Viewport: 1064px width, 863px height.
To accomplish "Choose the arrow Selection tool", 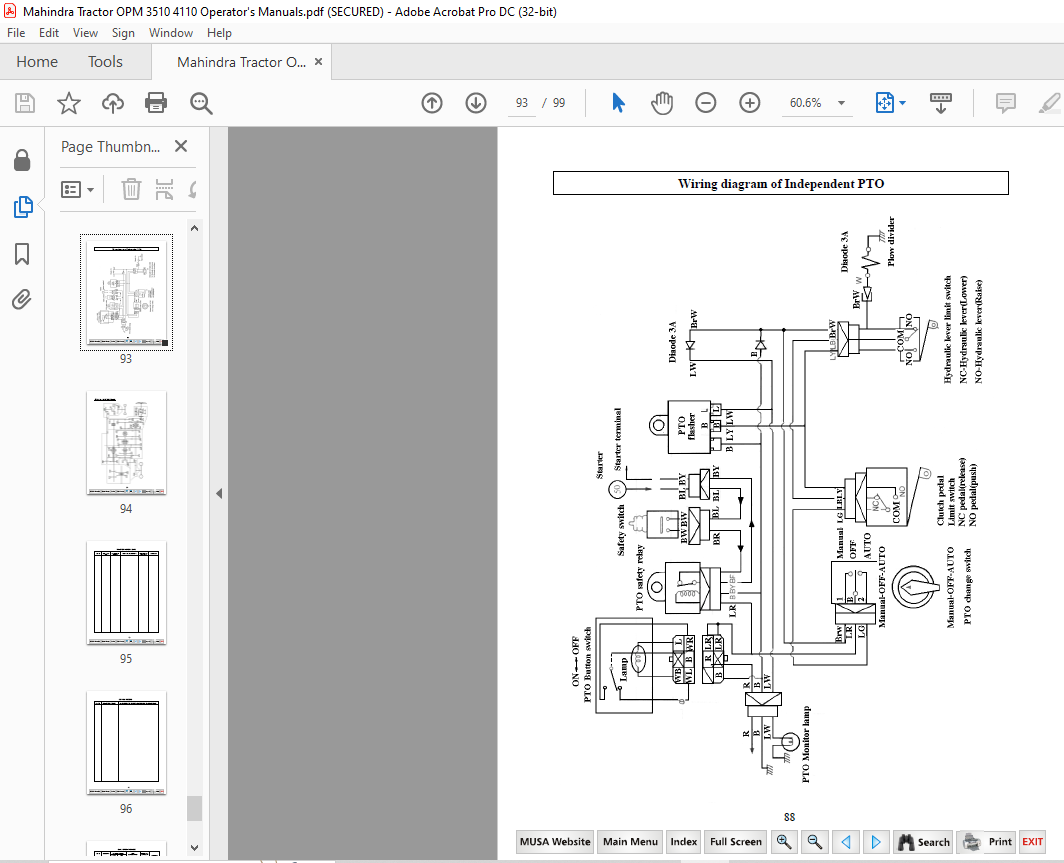I will [x=618, y=103].
